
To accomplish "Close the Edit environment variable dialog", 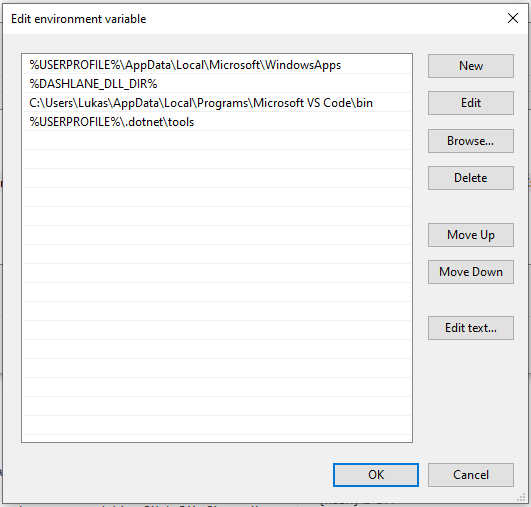I will pyautogui.click(x=513, y=18).
